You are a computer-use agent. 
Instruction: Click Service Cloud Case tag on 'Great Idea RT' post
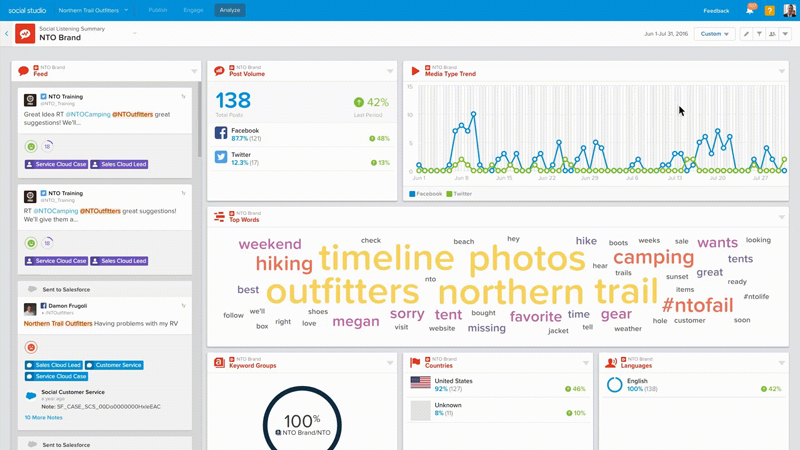click(x=56, y=164)
